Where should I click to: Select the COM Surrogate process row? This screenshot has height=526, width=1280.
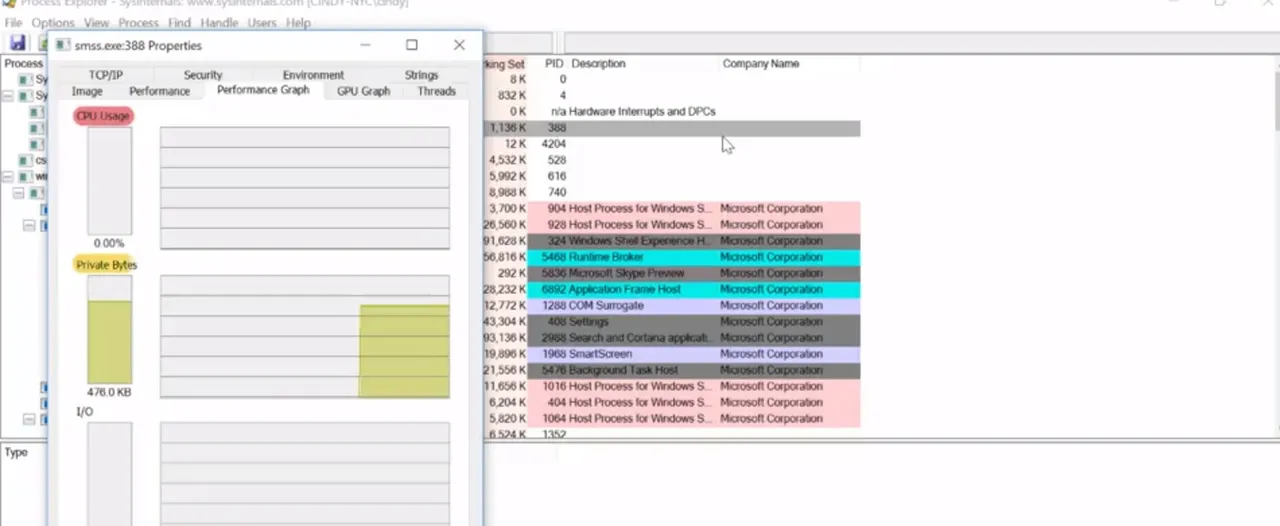coord(670,305)
